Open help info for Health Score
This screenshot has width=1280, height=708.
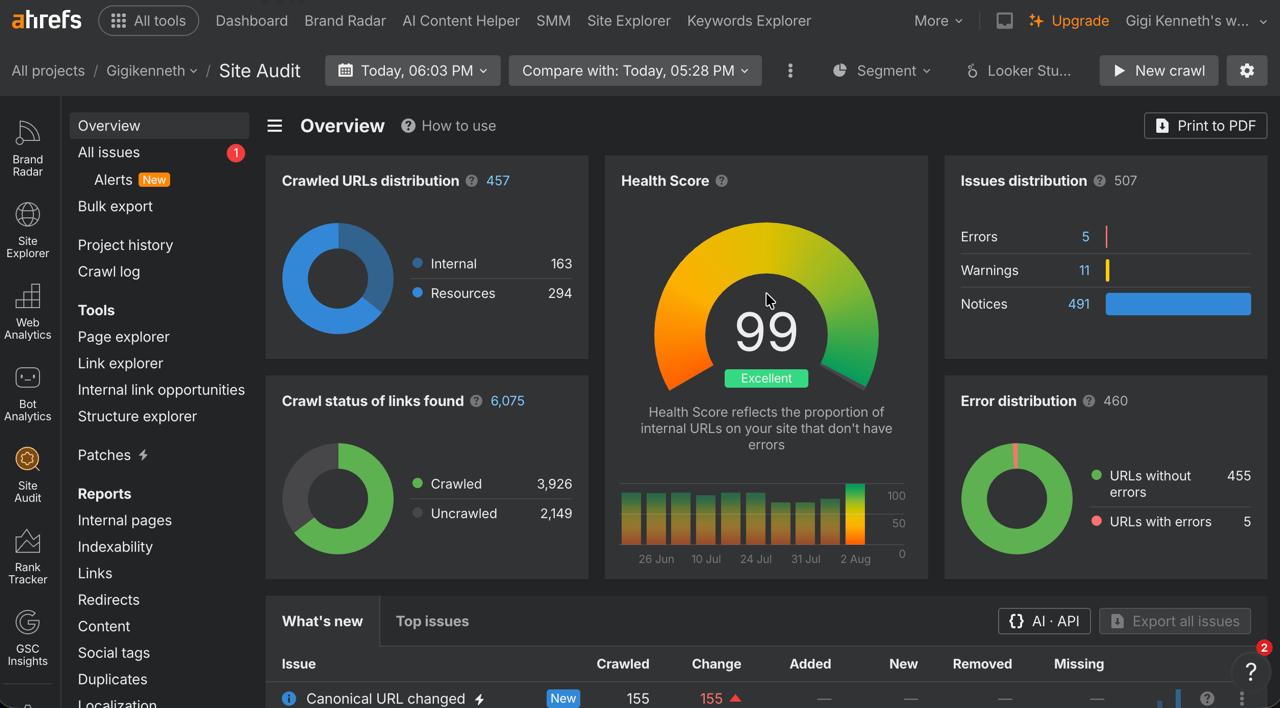tap(721, 181)
